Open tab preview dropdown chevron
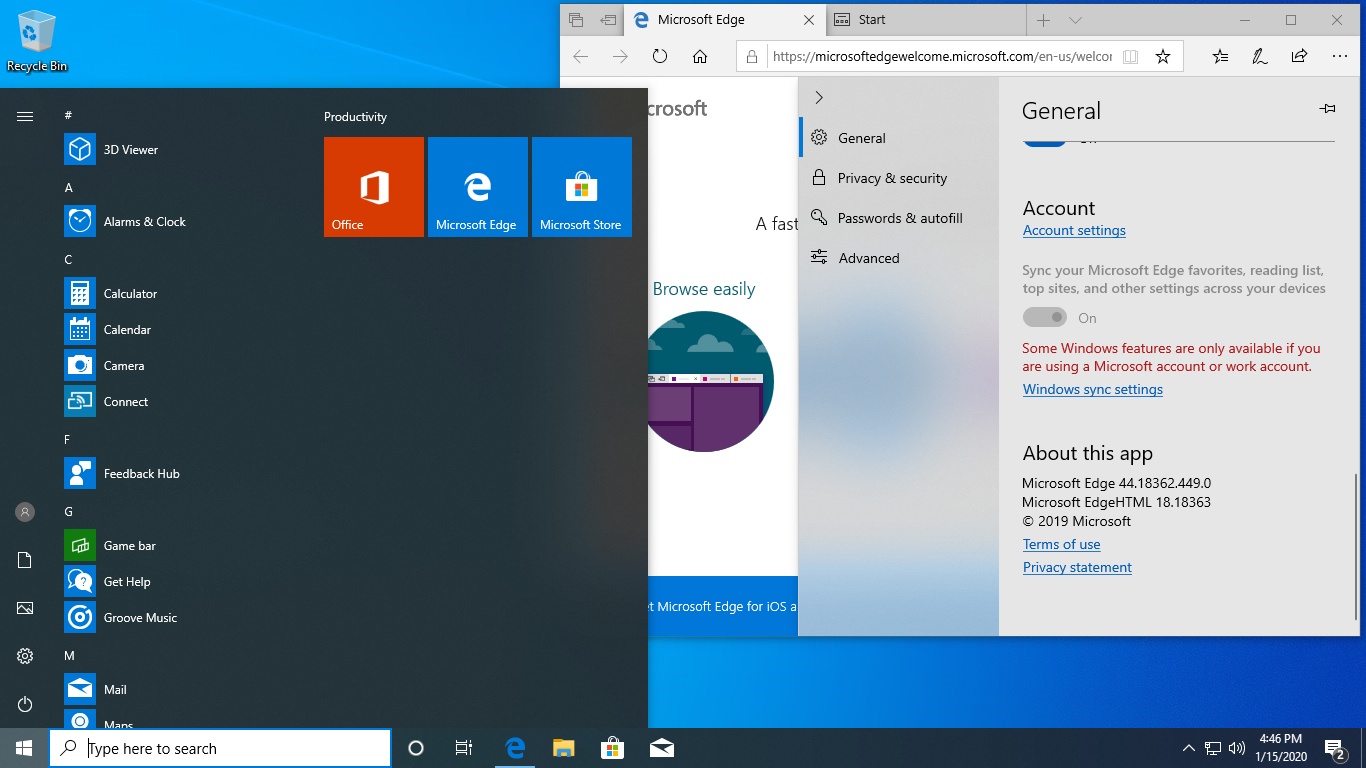1366x768 pixels. coord(1075,20)
